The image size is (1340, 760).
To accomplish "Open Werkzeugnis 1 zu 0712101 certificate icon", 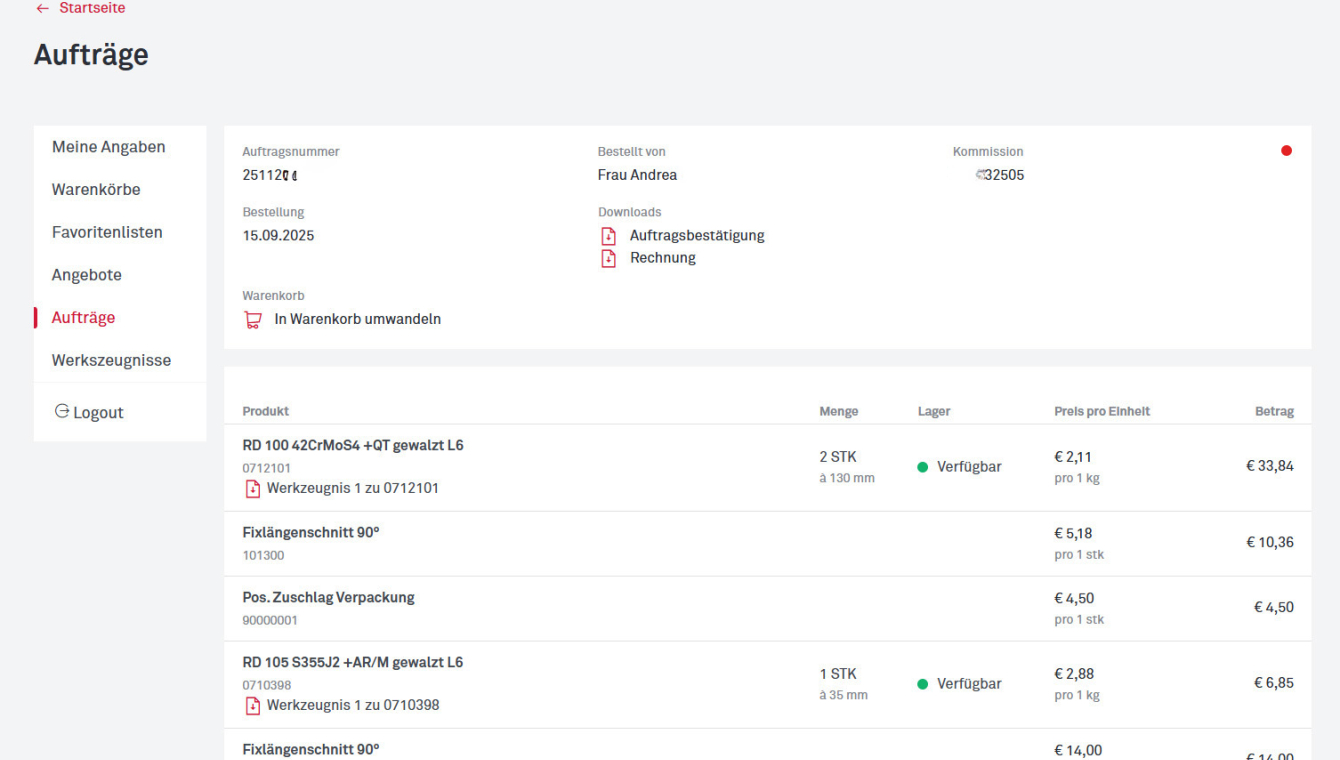I will point(254,488).
